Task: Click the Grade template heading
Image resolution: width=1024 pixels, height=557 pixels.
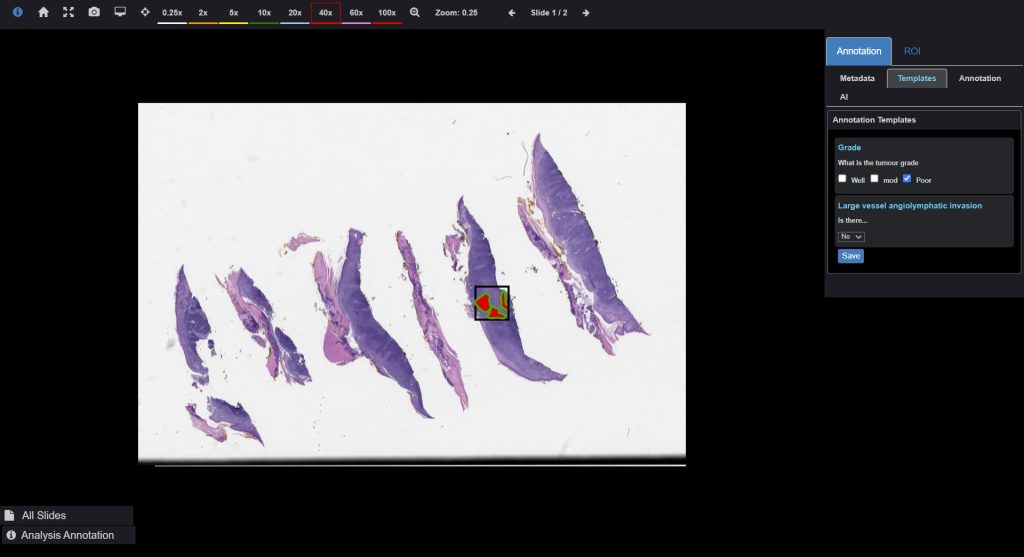Action: (x=849, y=148)
